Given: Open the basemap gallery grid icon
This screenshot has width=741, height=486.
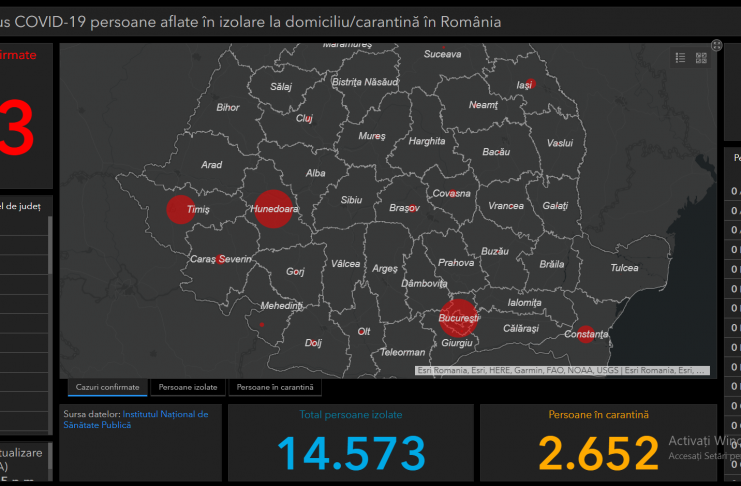Looking at the screenshot, I should (701, 58).
